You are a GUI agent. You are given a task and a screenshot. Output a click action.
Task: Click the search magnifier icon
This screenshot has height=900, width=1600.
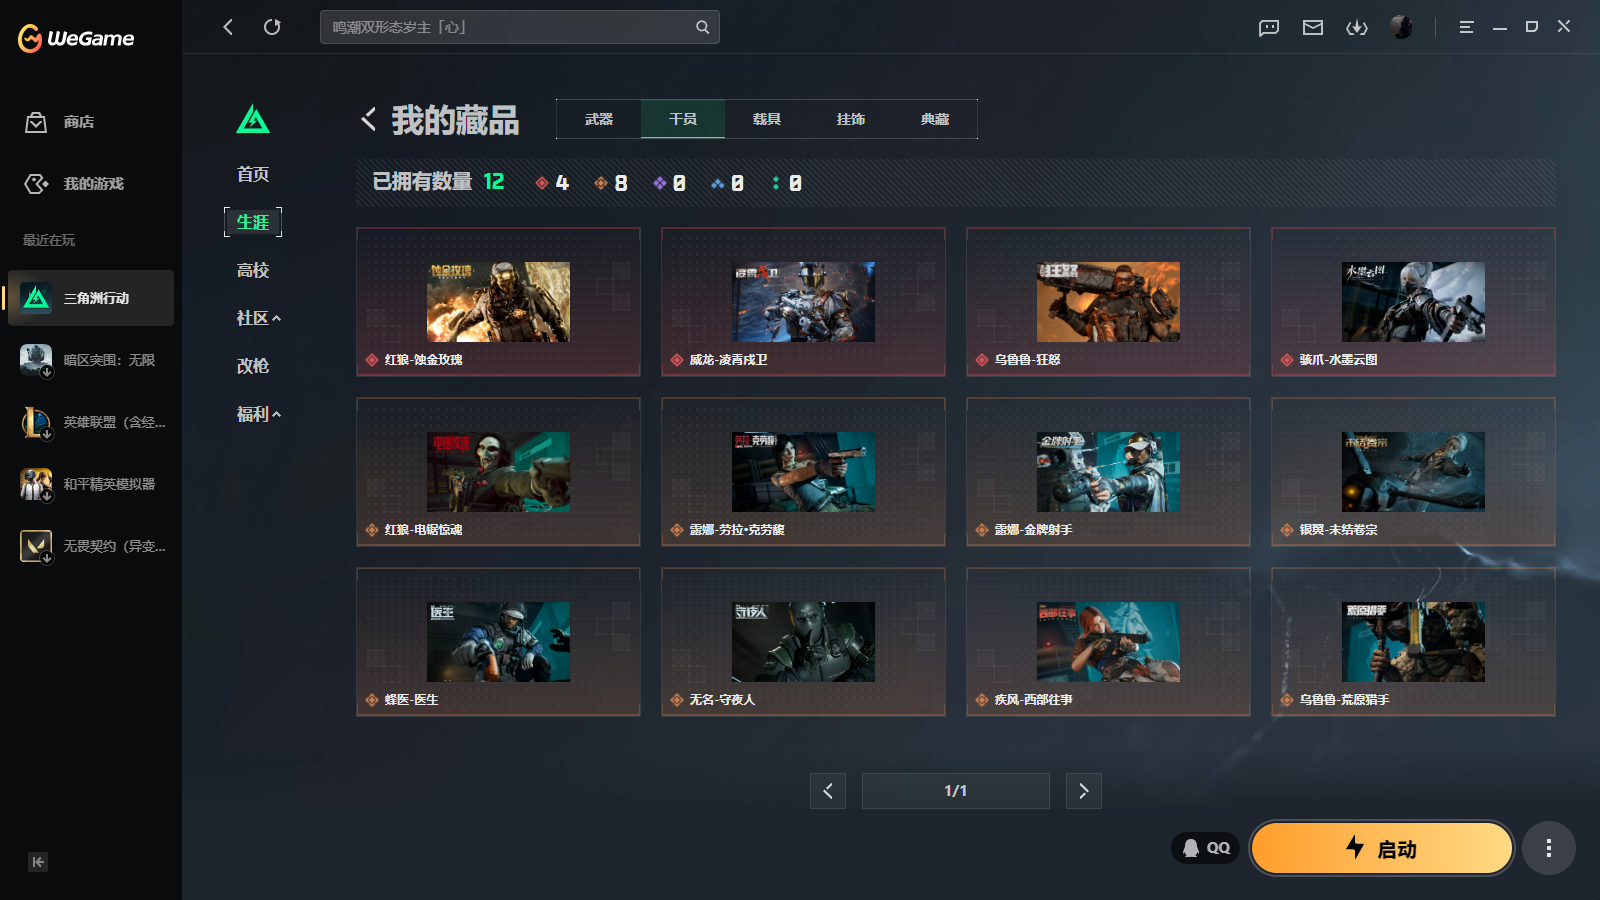(703, 27)
